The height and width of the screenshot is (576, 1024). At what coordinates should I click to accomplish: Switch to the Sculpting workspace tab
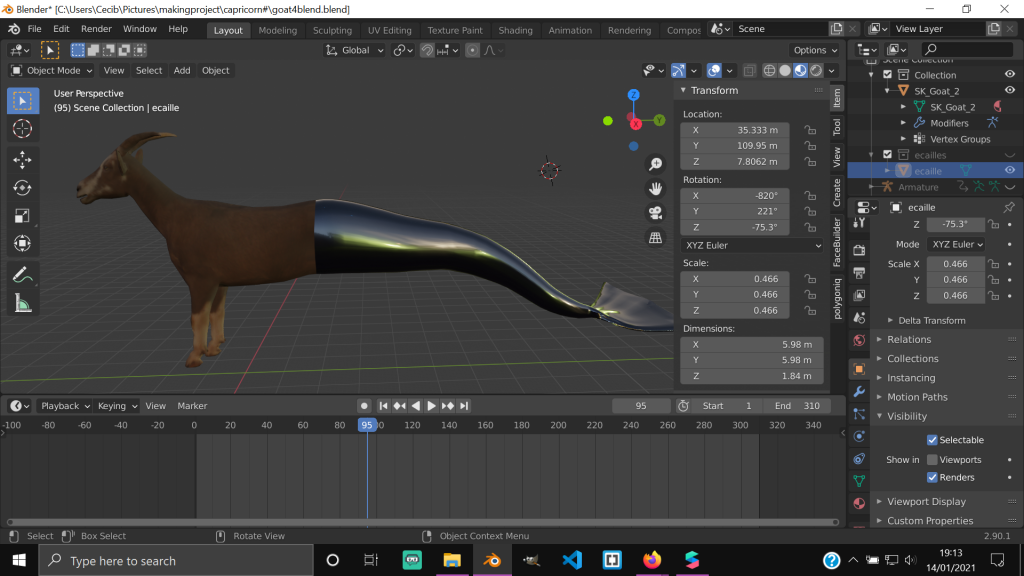coord(332,30)
